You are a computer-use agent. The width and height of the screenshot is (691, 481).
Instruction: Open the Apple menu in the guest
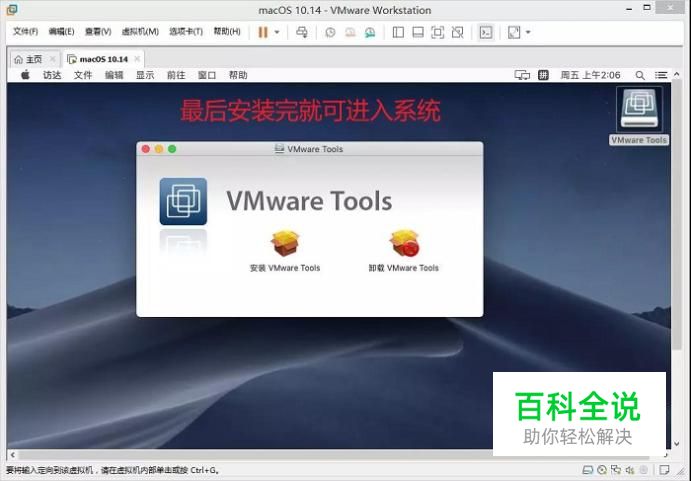click(25, 75)
